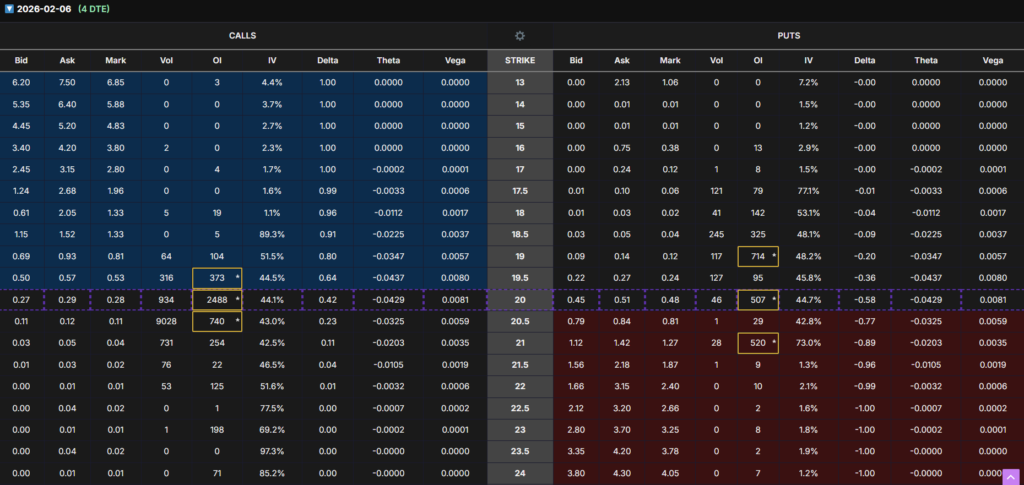This screenshot has height=485, width=1024.
Task: Click the puts ask price 0.51
Action: click(x=623, y=300)
